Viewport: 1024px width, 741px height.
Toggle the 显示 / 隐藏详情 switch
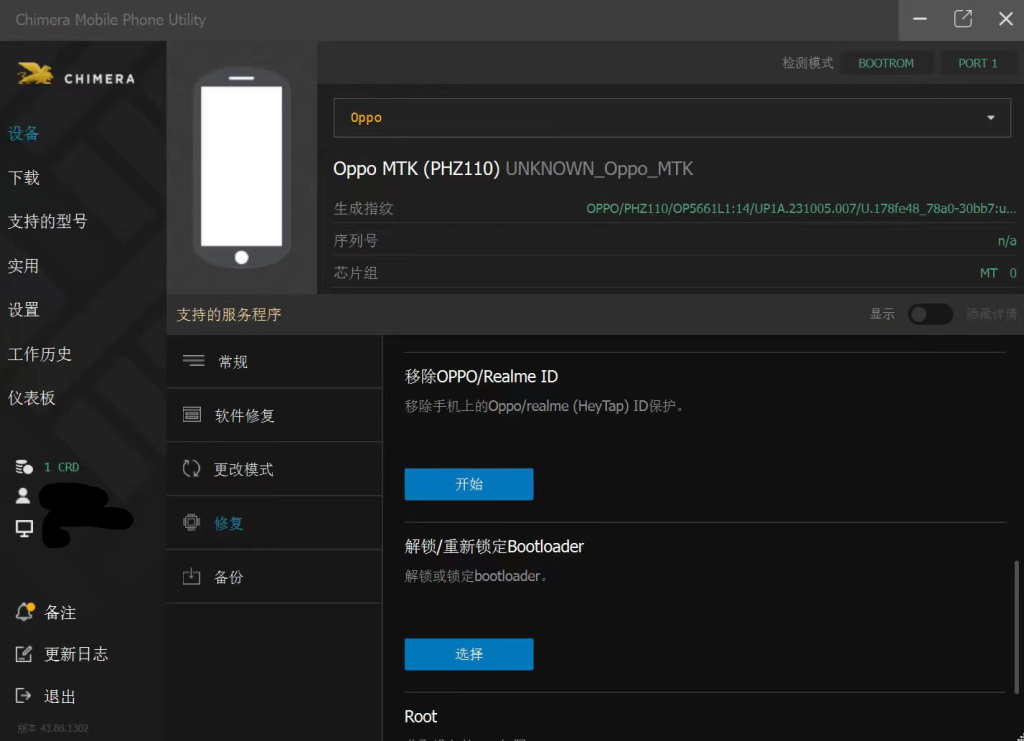[x=930, y=314]
